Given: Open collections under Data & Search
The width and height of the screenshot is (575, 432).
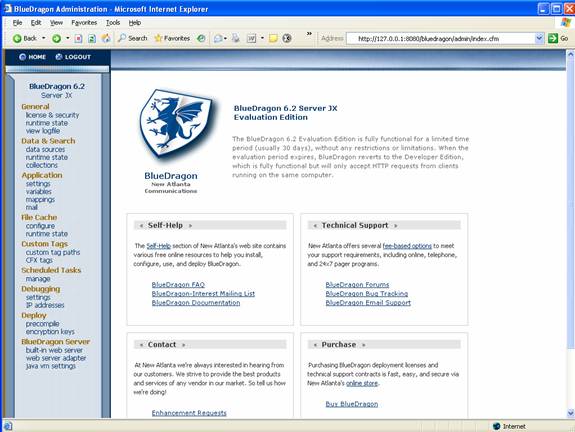Looking at the screenshot, I should 41,165.
